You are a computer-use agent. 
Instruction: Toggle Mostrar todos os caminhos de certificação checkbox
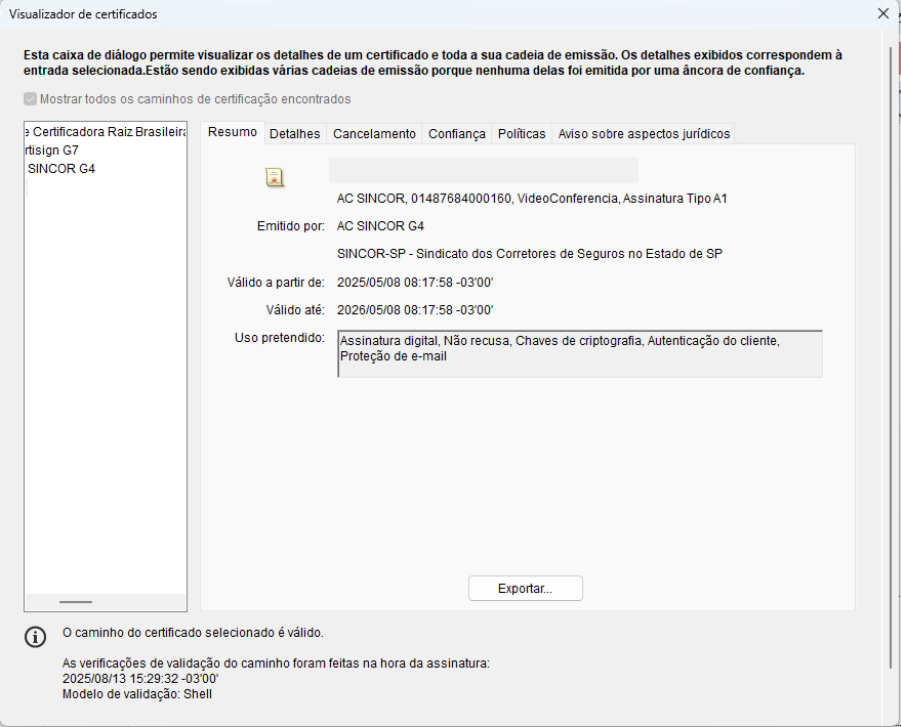click(31, 99)
